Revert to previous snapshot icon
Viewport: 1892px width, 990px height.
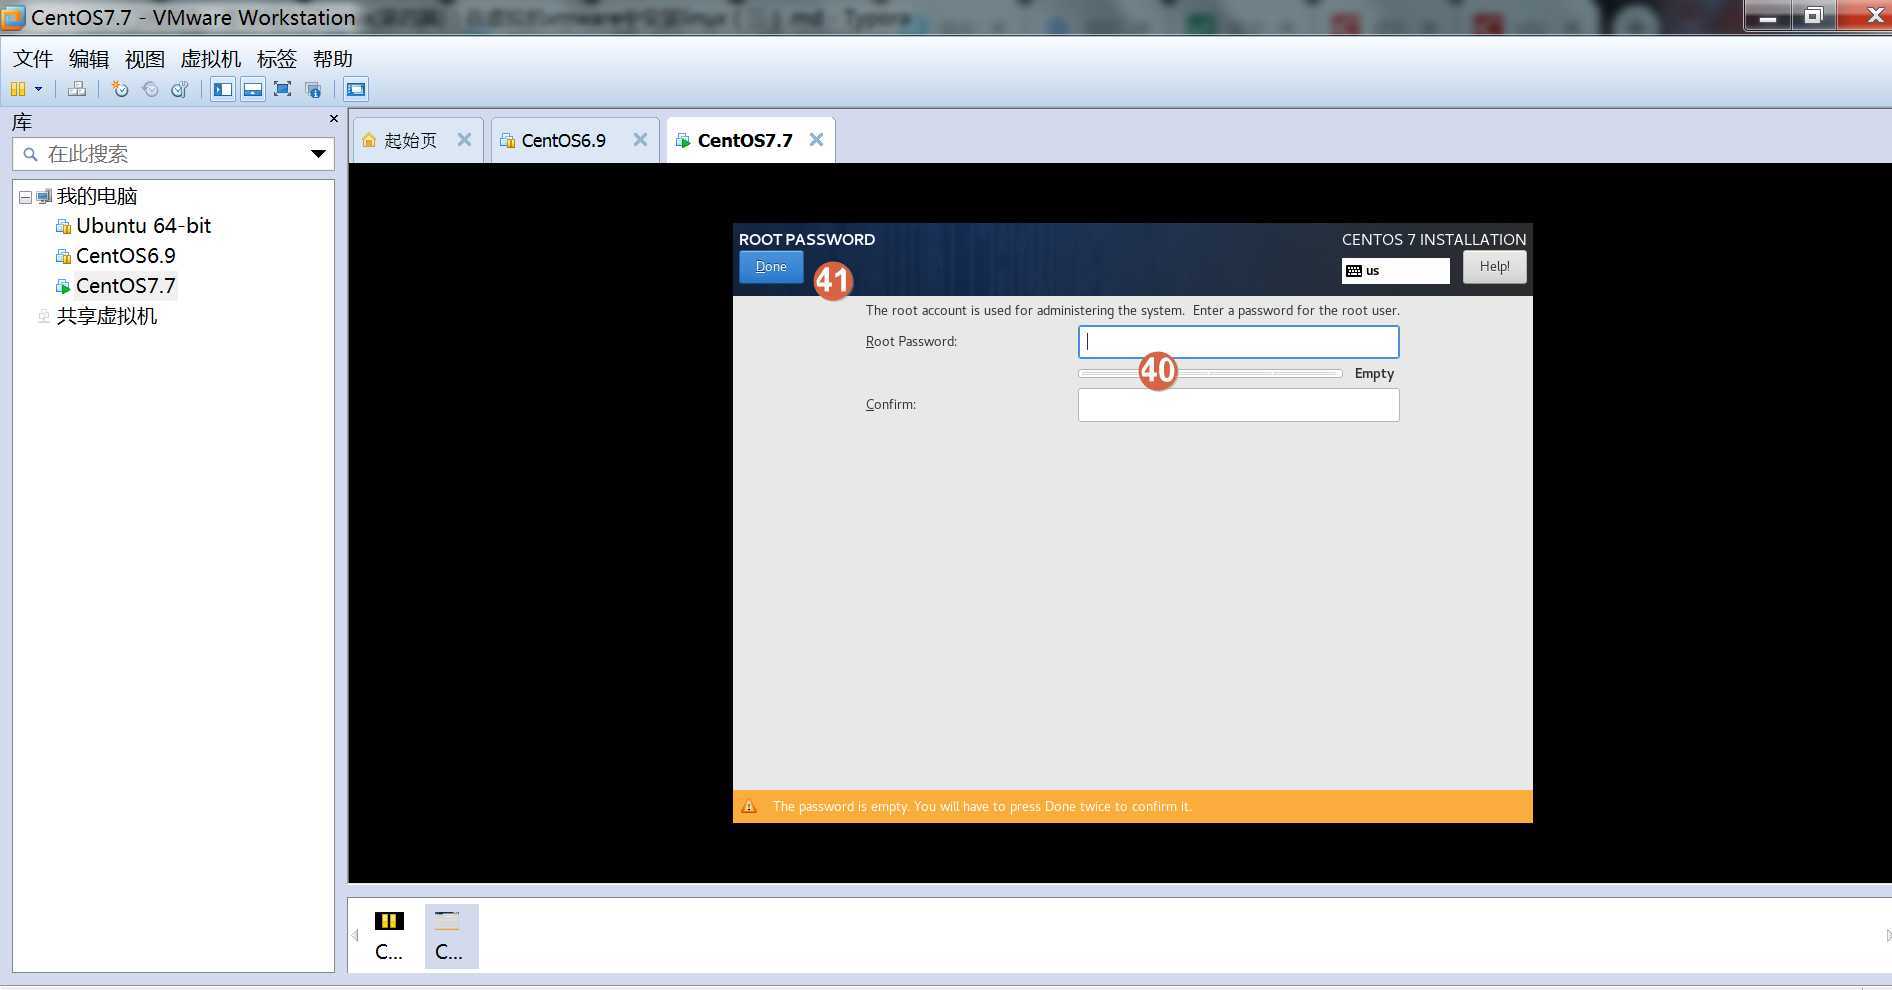[x=150, y=89]
